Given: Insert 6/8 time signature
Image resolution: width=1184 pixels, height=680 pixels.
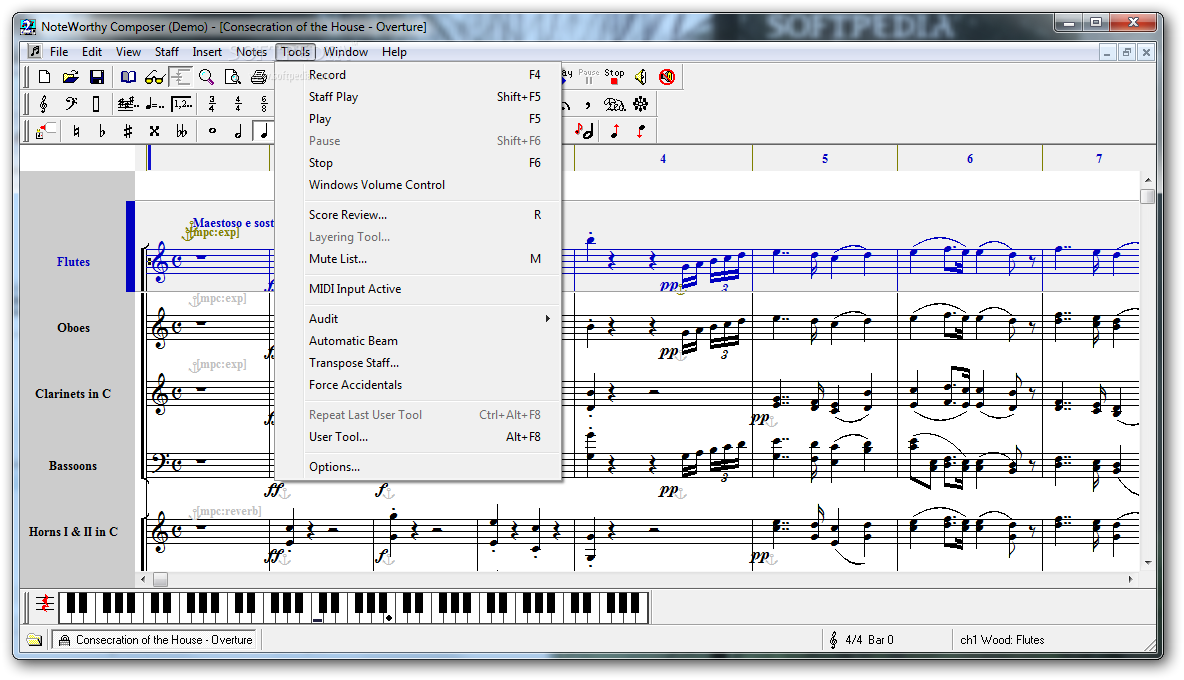Looking at the screenshot, I should point(264,104).
